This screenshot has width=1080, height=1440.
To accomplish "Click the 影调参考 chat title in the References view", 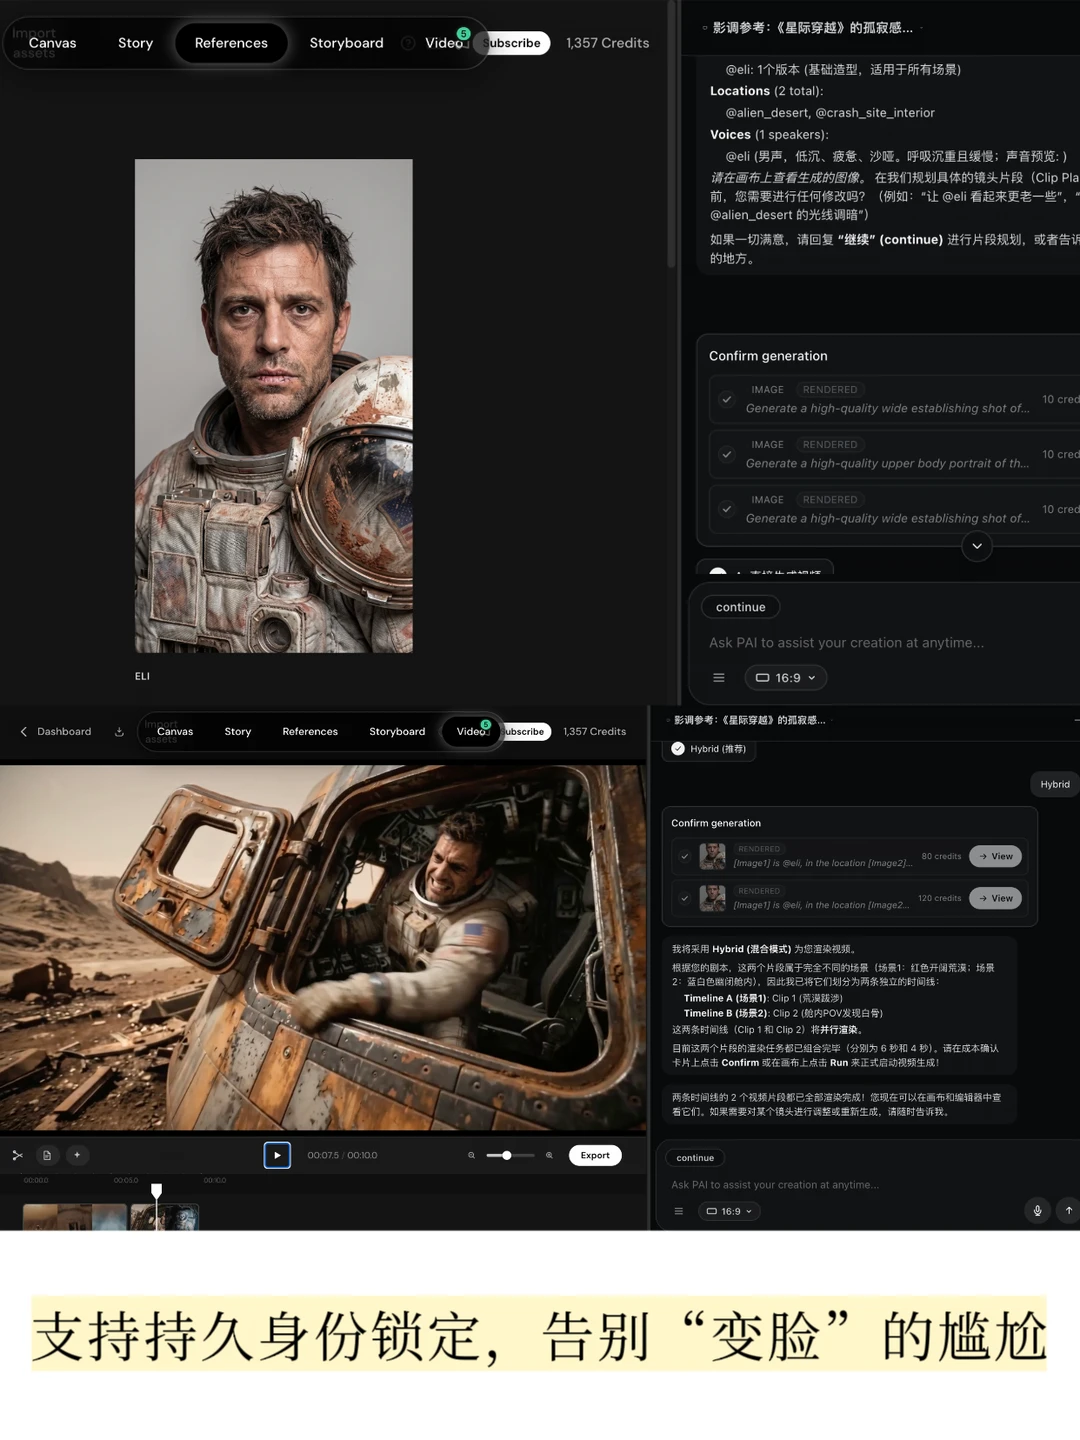I will (x=812, y=28).
